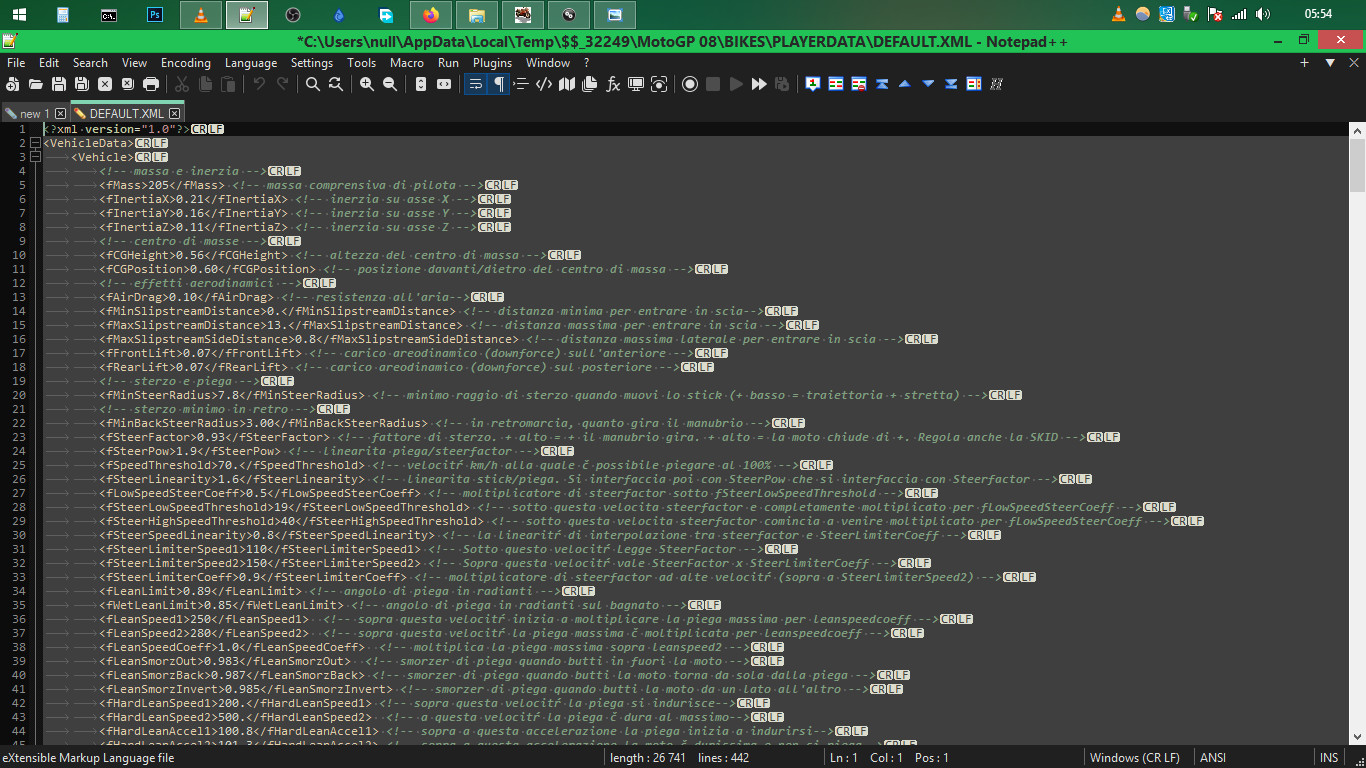Zoom in using the toolbar zoom-in icon
This screenshot has height=768, width=1366.
click(365, 84)
